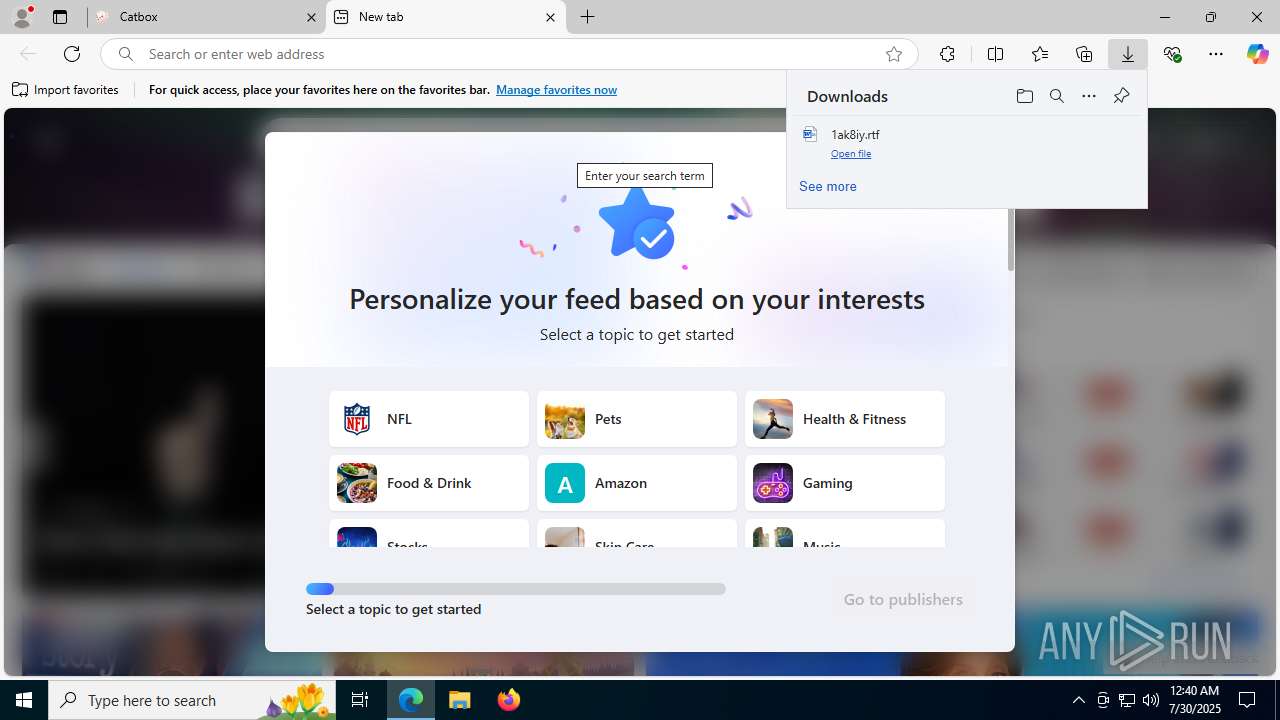Open the Collections icon
Image resolution: width=1280 pixels, height=720 pixels.
click(x=1084, y=54)
